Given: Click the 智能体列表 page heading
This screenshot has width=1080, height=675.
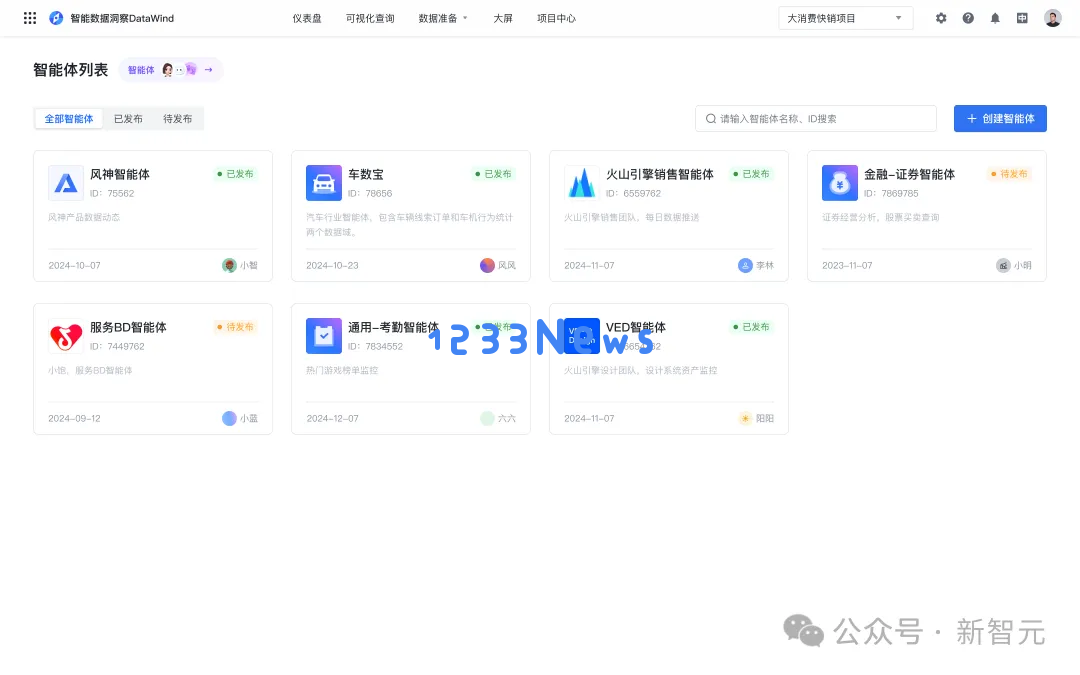Looking at the screenshot, I should pyautogui.click(x=70, y=70).
